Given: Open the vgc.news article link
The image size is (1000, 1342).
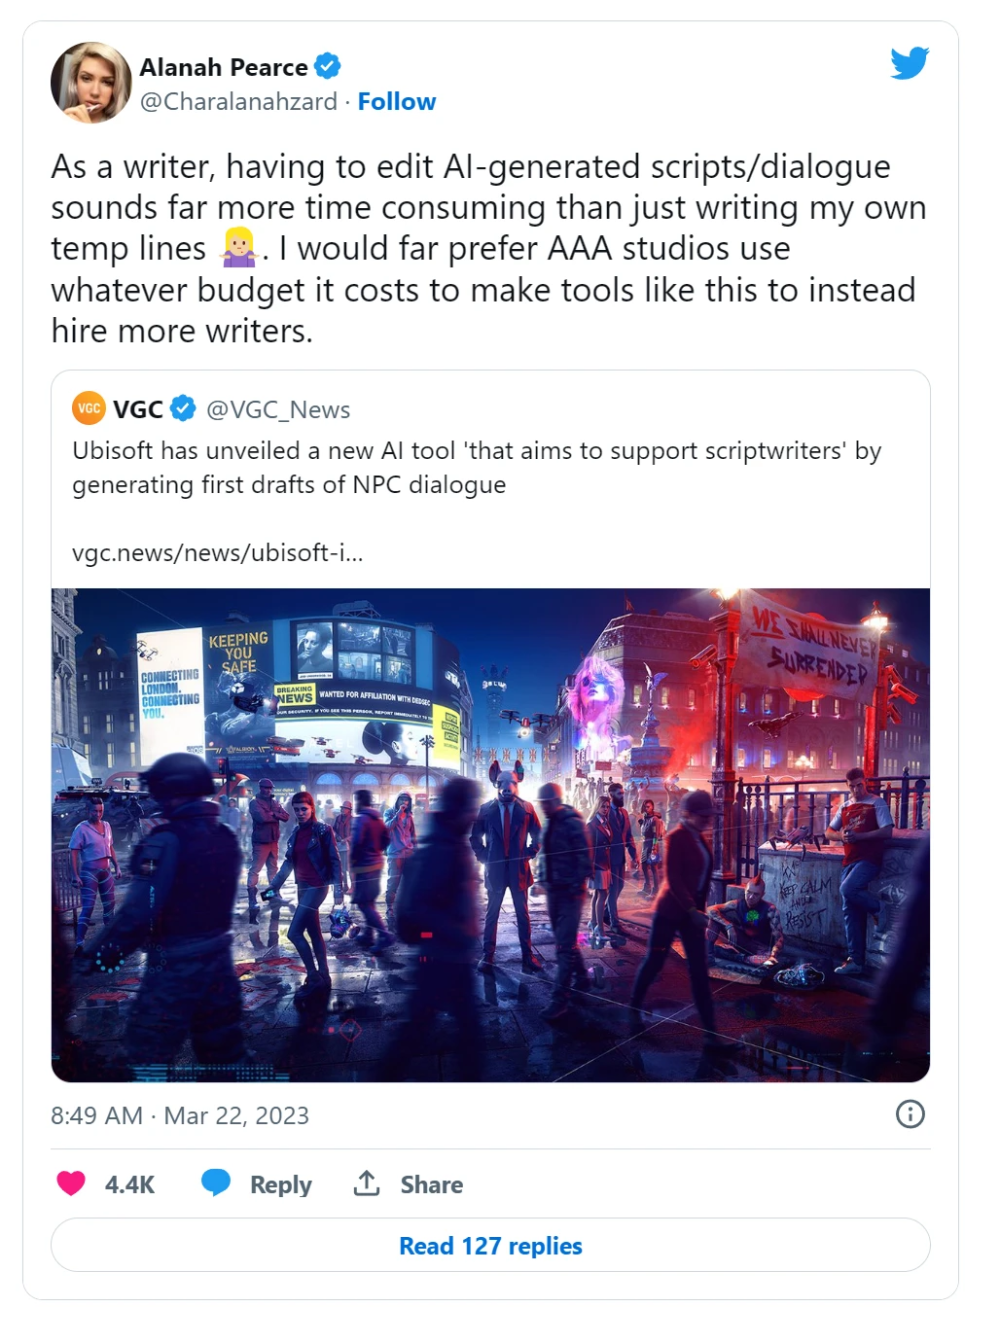Looking at the screenshot, I should [x=218, y=553].
